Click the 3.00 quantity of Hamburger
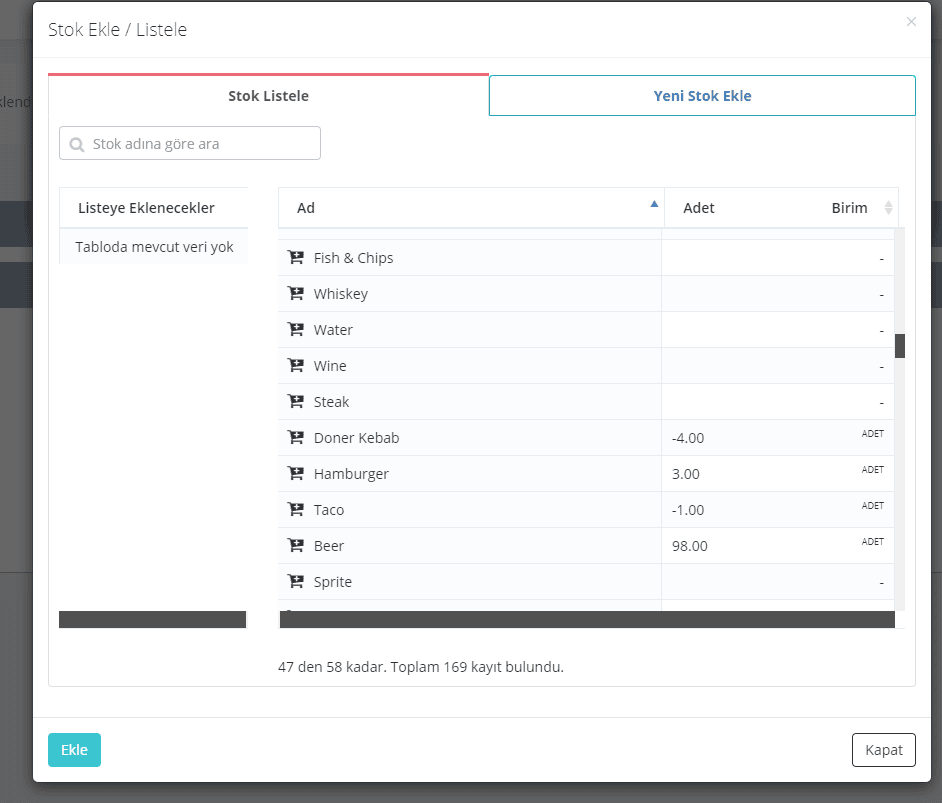This screenshot has height=803, width=942. coord(685,474)
